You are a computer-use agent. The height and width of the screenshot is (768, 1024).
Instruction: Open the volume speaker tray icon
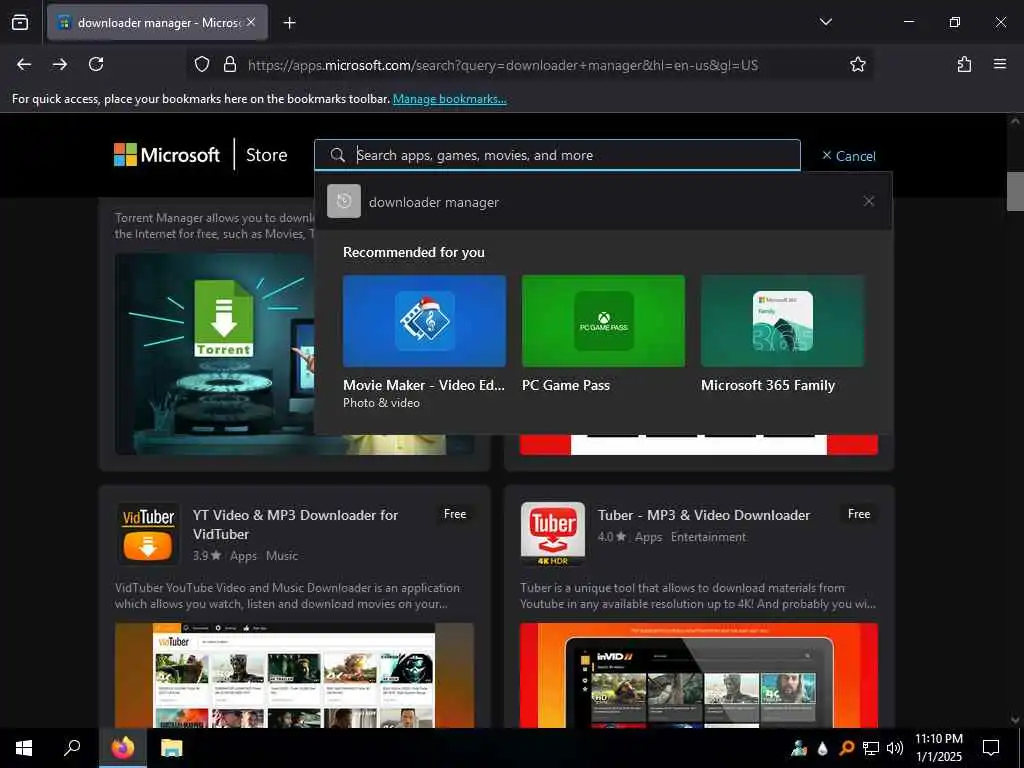pos(895,748)
